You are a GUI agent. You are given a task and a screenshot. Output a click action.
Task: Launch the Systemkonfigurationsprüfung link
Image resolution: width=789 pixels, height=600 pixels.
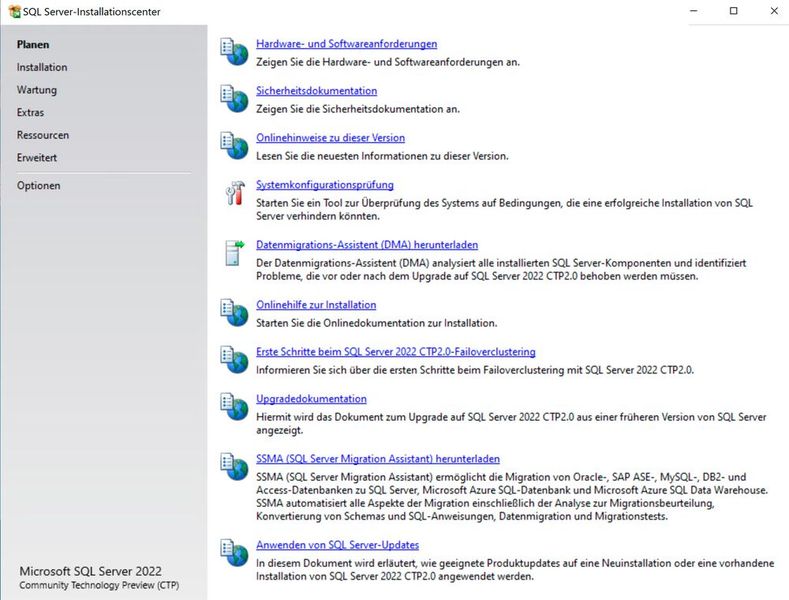325,185
